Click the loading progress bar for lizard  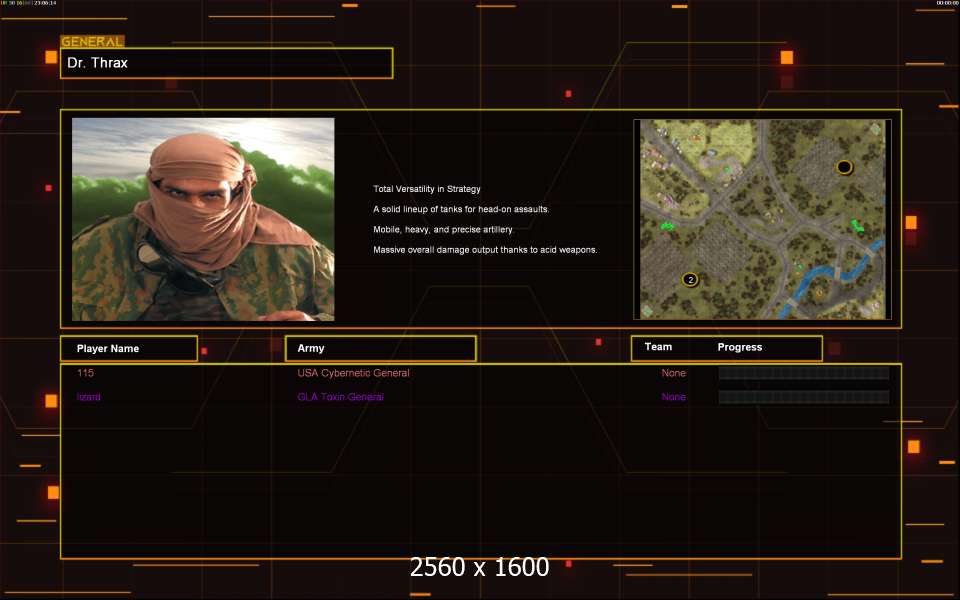804,397
